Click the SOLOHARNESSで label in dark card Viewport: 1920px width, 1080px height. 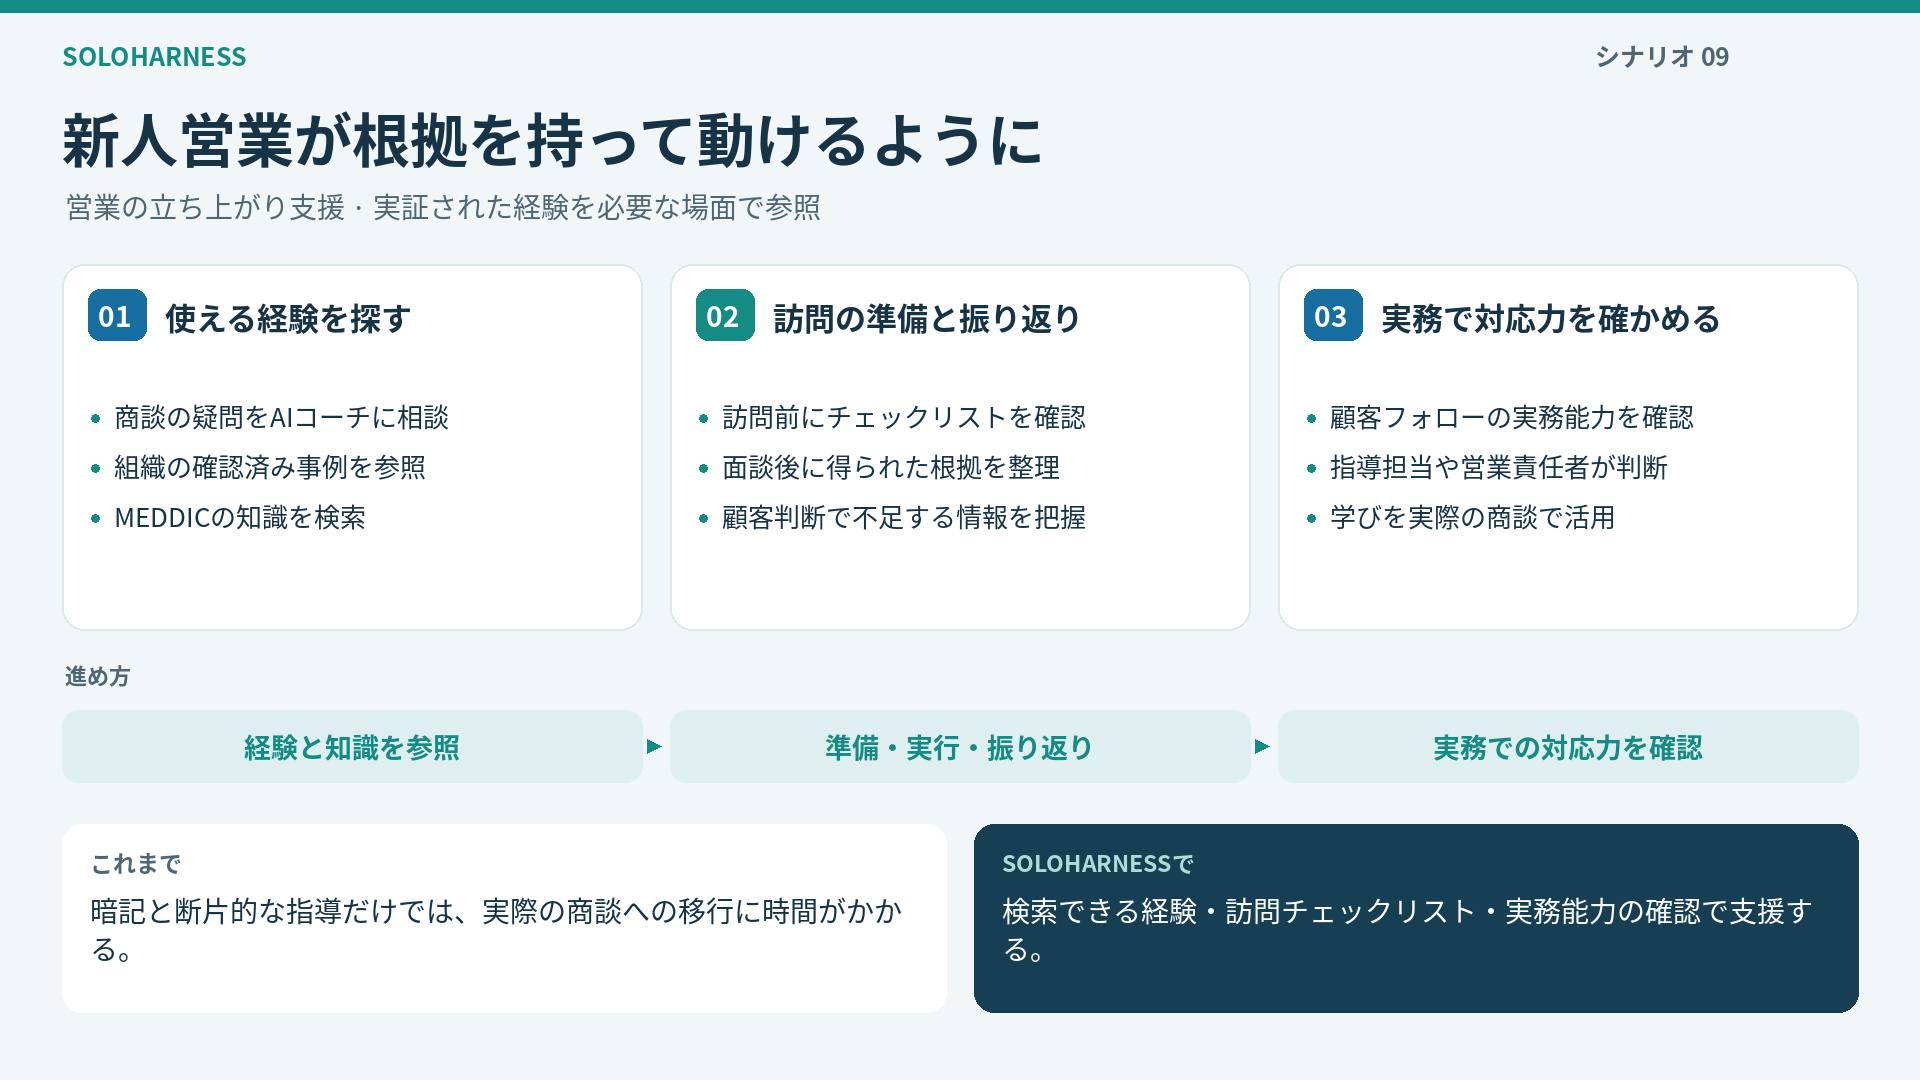pyautogui.click(x=1098, y=864)
